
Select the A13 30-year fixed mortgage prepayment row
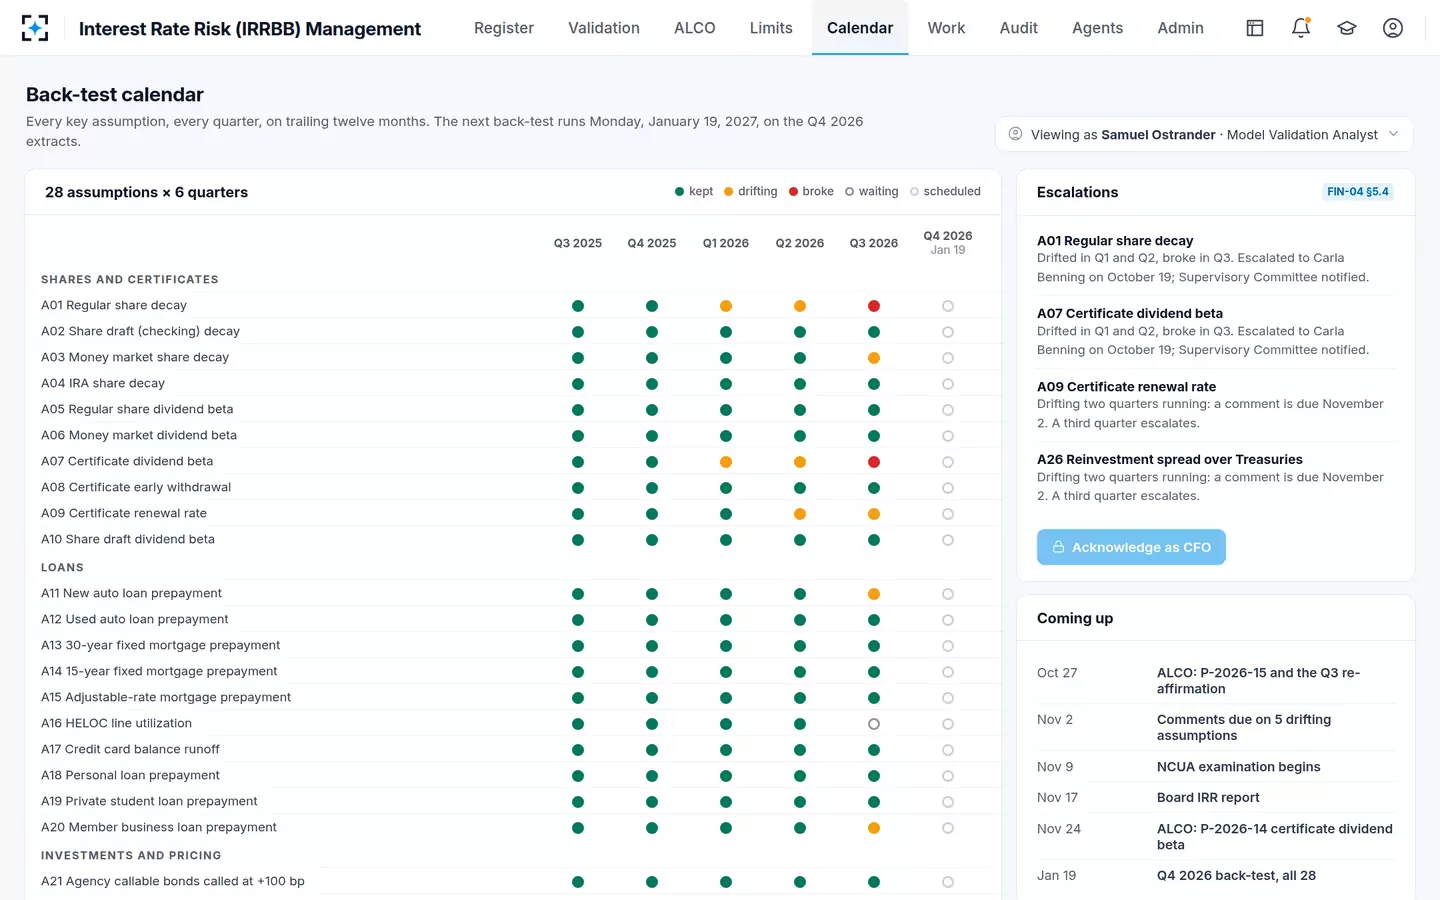510,646
